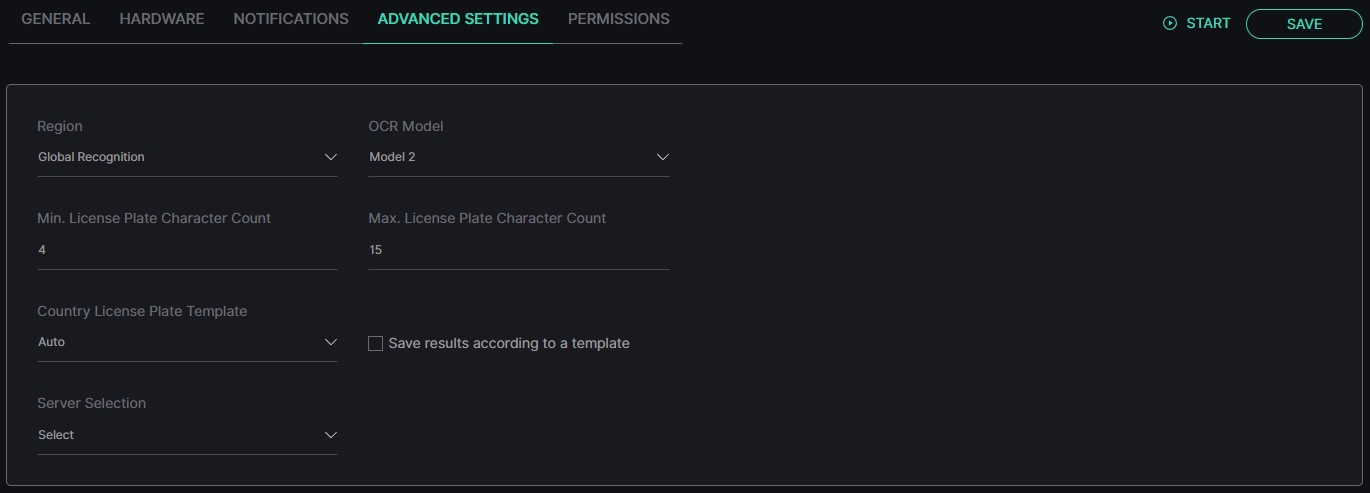Open the Region dropdown showing Global Recognition

coord(187,157)
